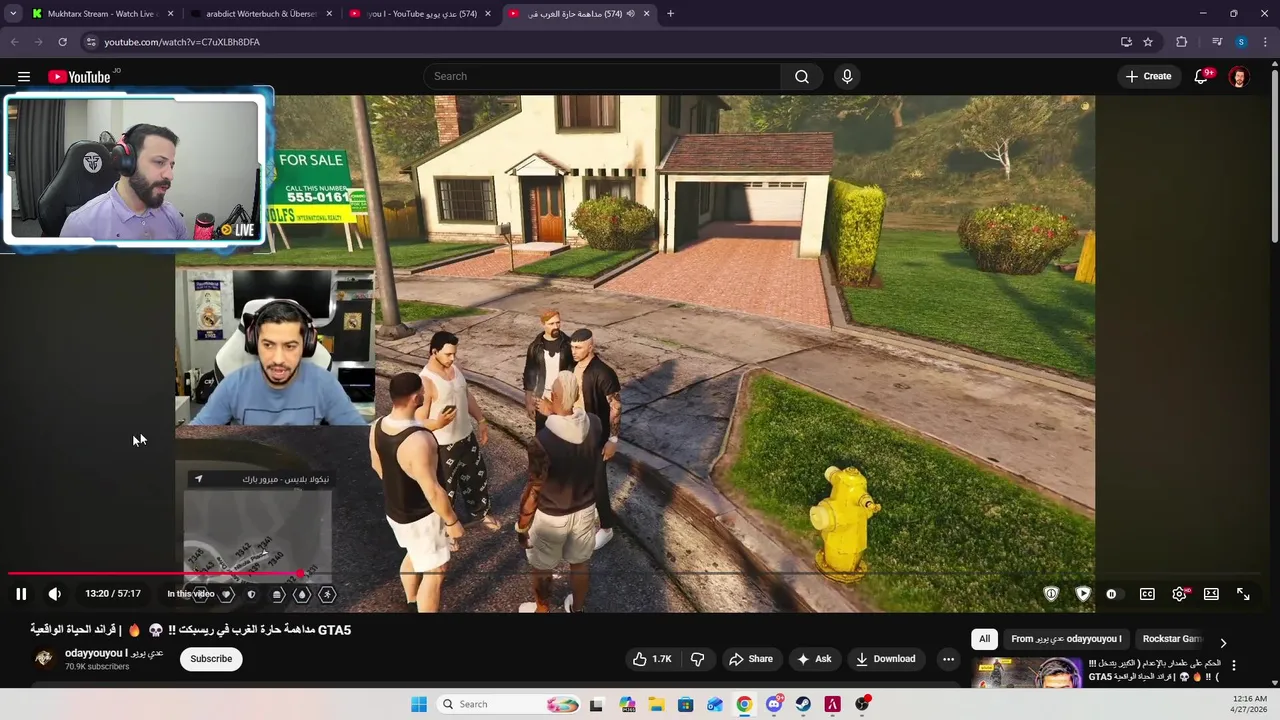Image resolution: width=1280 pixels, height=720 pixels.
Task: Switch to the 'you I - YouTube' tab
Action: pyautogui.click(x=420, y=14)
